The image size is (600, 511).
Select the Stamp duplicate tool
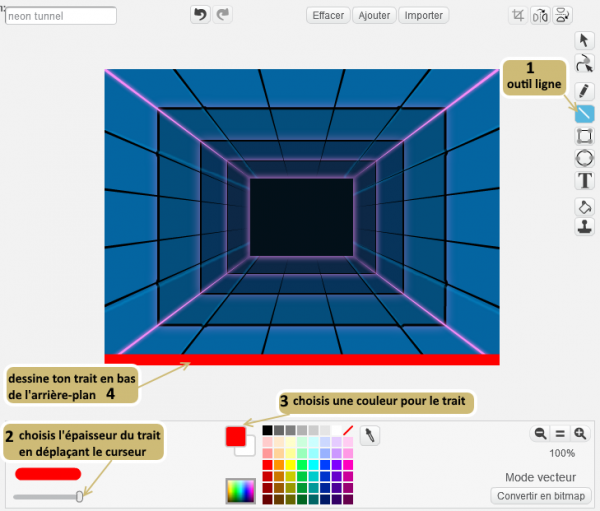(x=585, y=227)
